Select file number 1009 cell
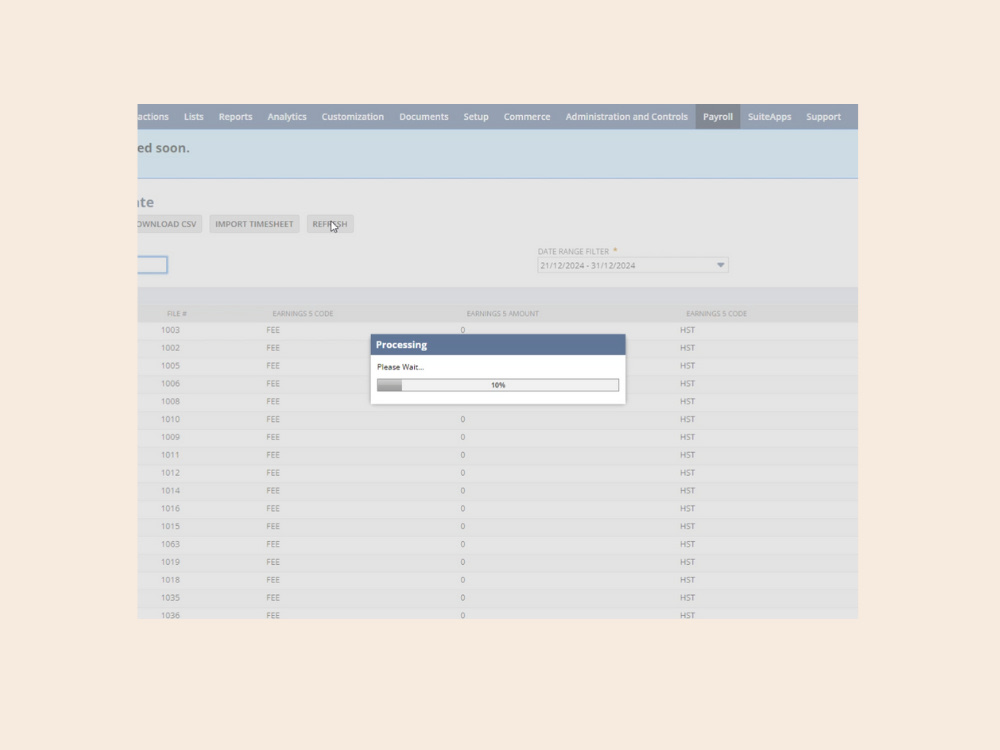 (x=170, y=437)
